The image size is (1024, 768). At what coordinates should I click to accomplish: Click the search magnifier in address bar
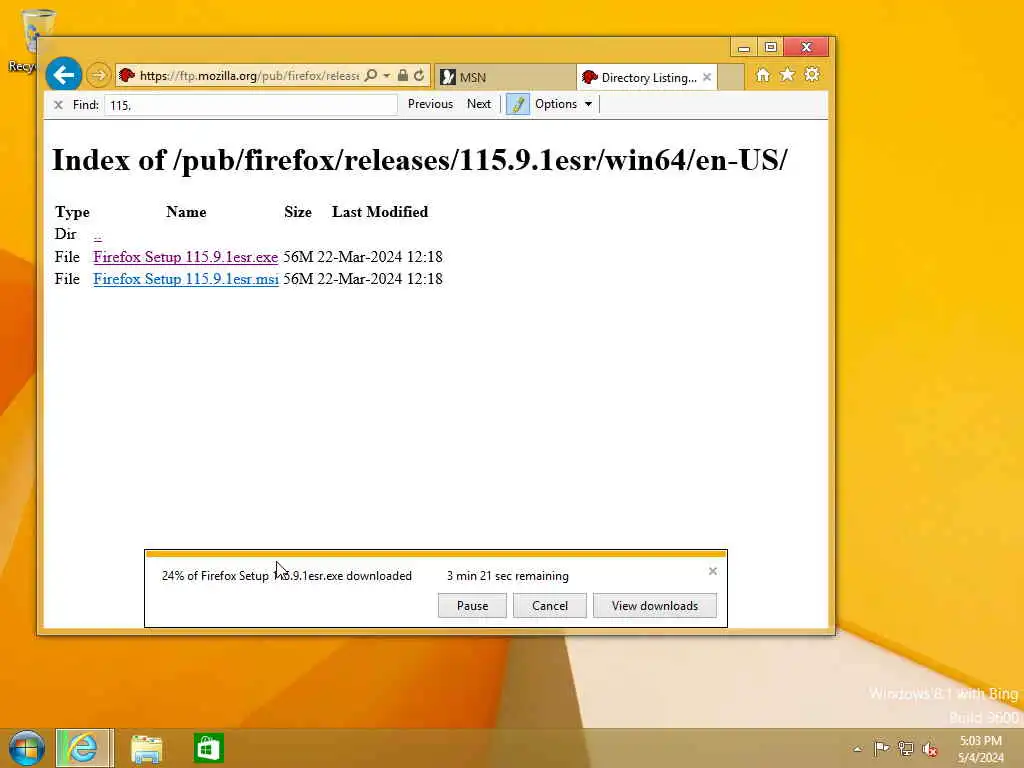point(371,76)
